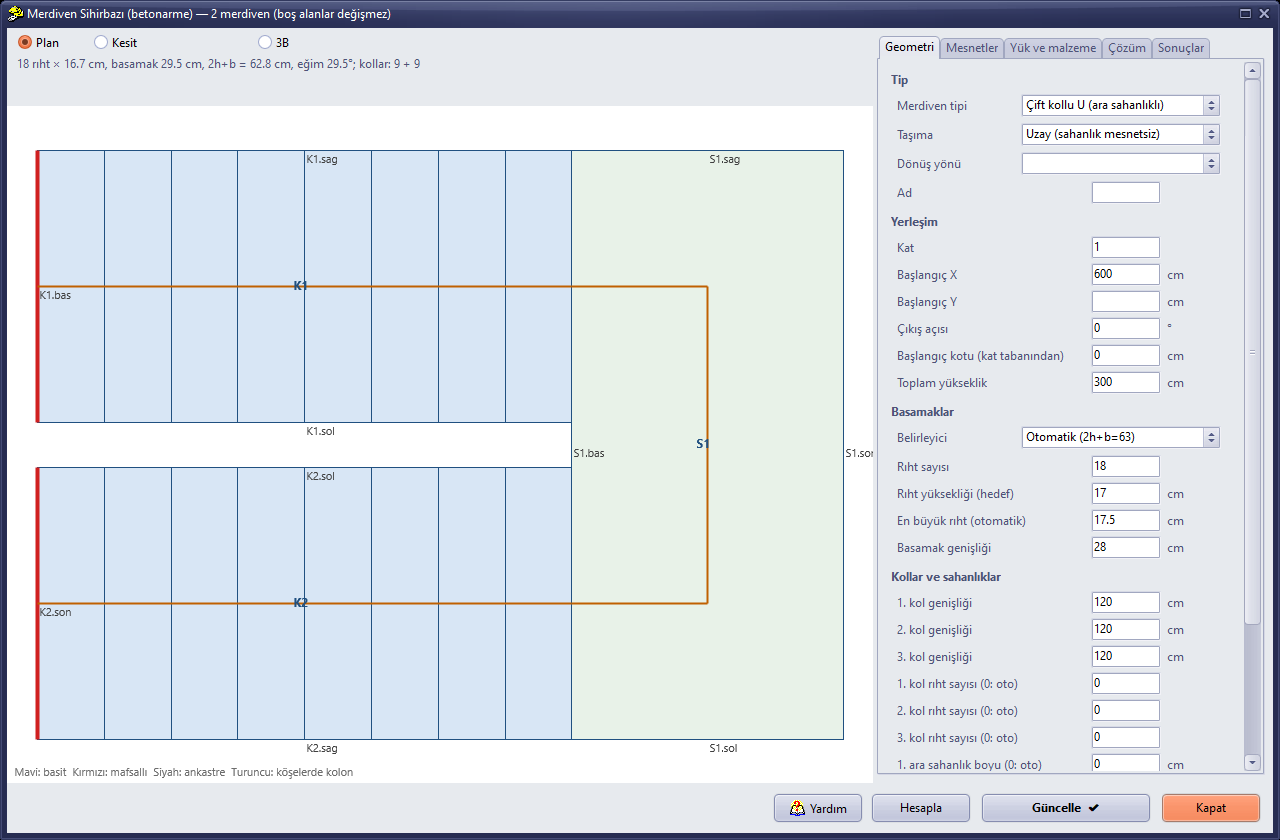Go to the Çözüm tab

(1127, 48)
